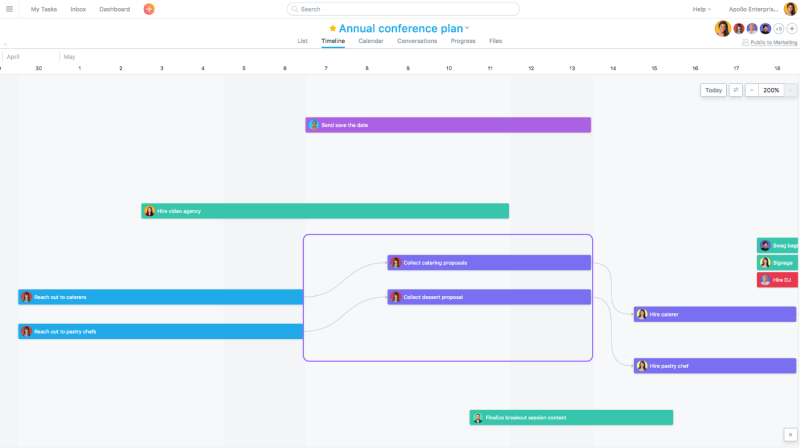Open the Hire pastry chef task
This screenshot has width=800, height=448.
715,366
